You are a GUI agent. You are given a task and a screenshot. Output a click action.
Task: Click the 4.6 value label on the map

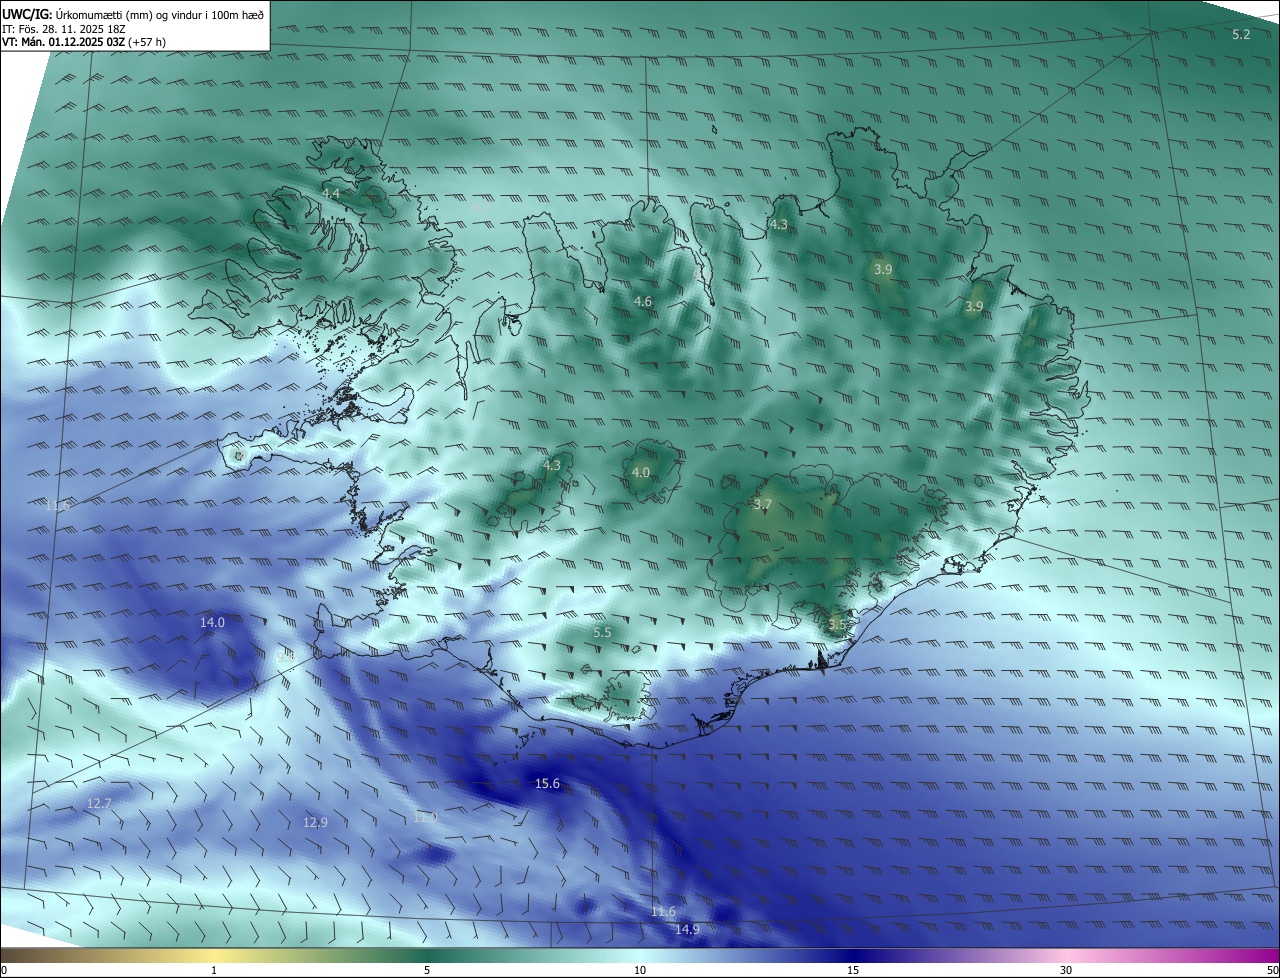[x=643, y=301]
